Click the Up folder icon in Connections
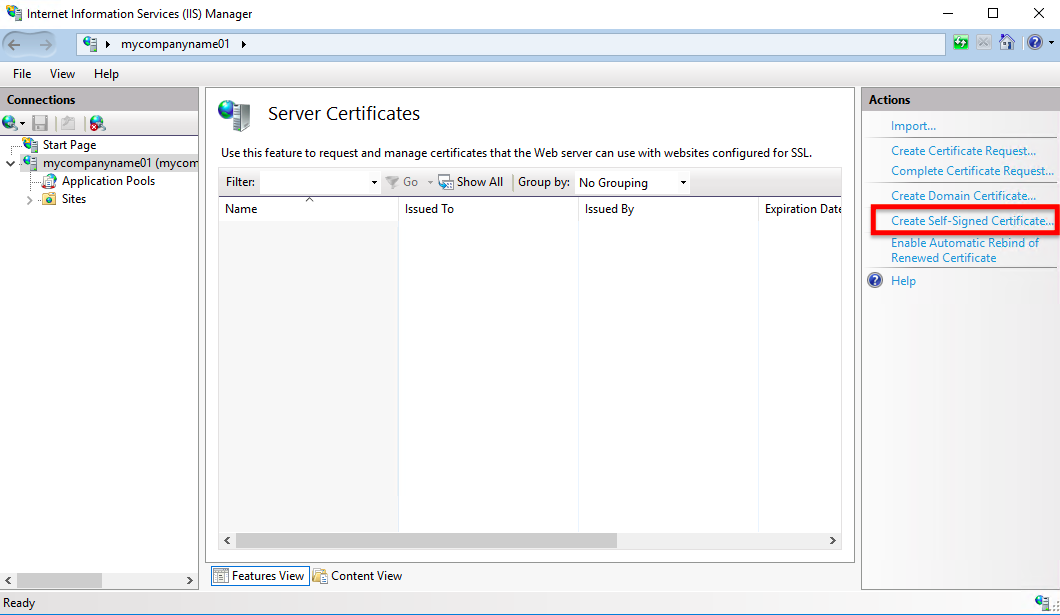The height and width of the screenshot is (615, 1060). click(x=68, y=123)
